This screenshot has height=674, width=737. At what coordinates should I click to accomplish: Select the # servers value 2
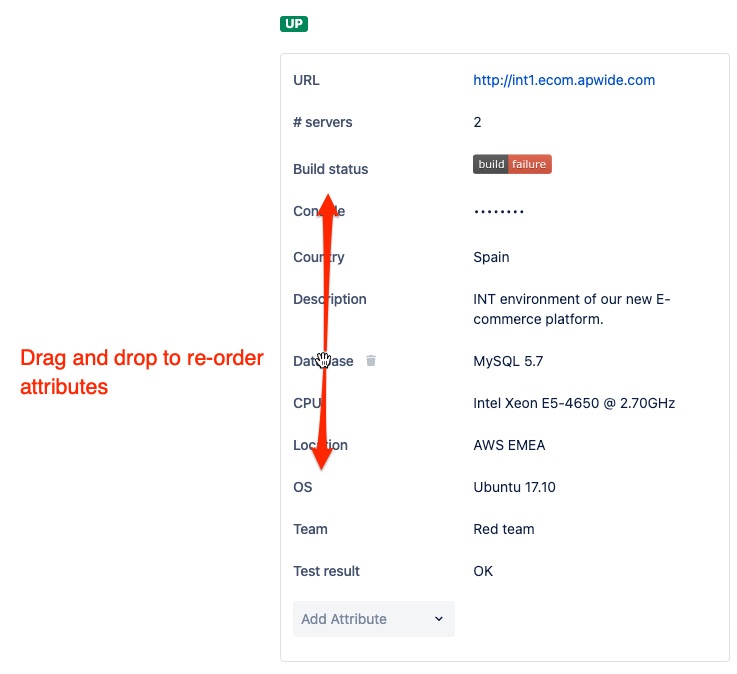[x=477, y=122]
